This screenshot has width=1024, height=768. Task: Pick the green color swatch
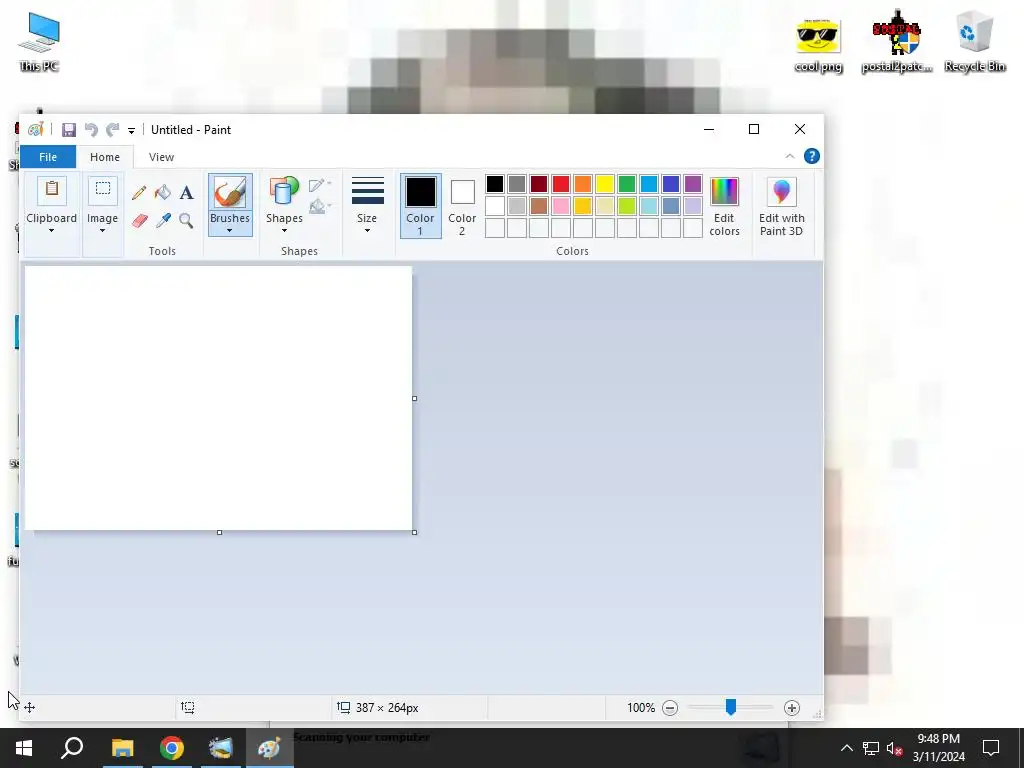click(627, 184)
